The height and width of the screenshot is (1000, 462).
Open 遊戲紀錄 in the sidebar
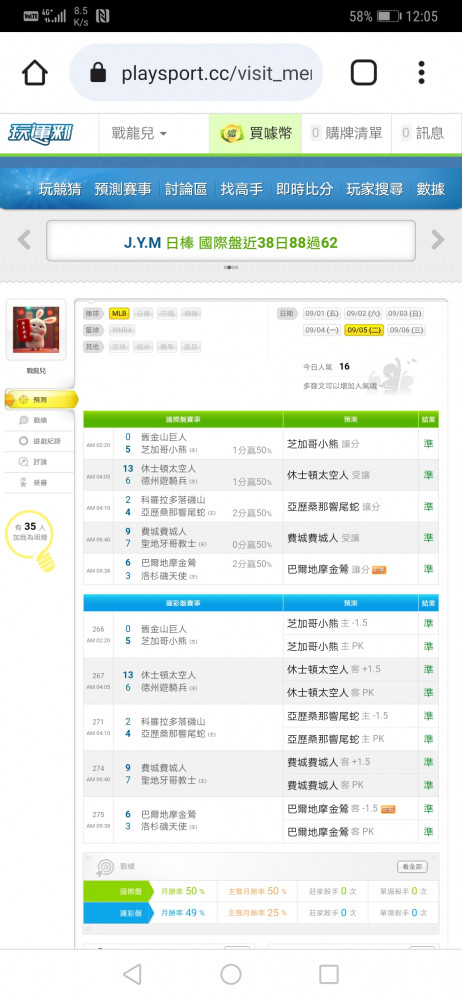coord(41,441)
